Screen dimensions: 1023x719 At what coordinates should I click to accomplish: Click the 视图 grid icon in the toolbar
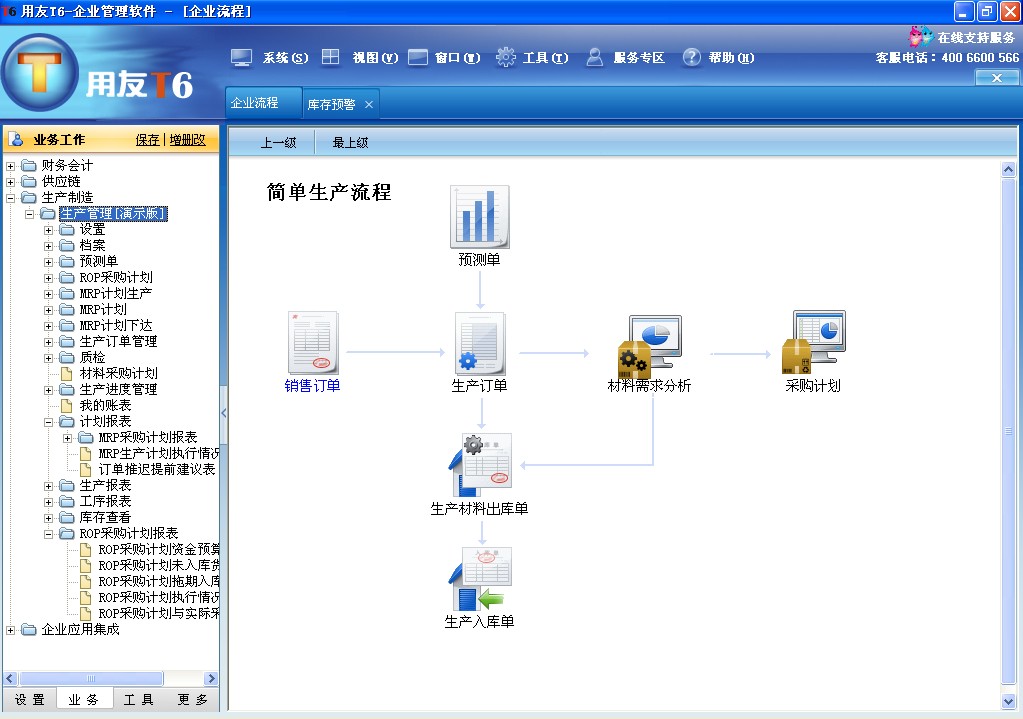[x=331, y=57]
